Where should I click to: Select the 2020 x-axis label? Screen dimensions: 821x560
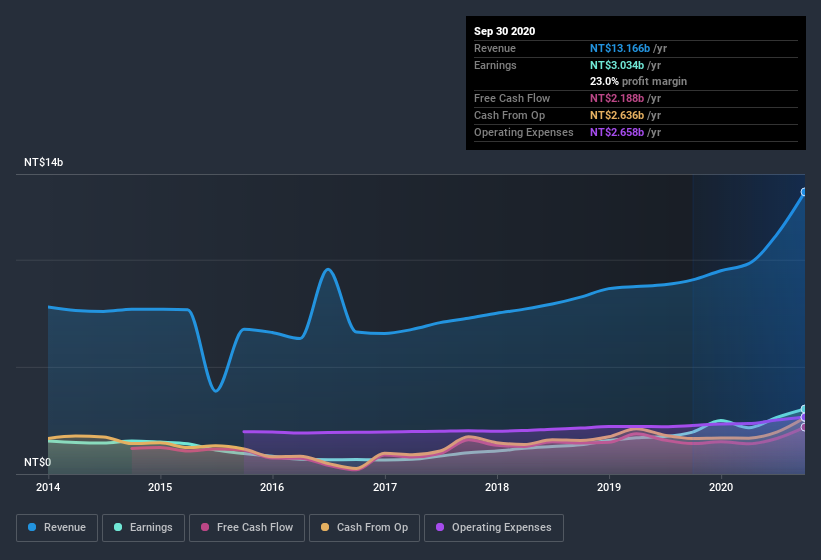721,487
